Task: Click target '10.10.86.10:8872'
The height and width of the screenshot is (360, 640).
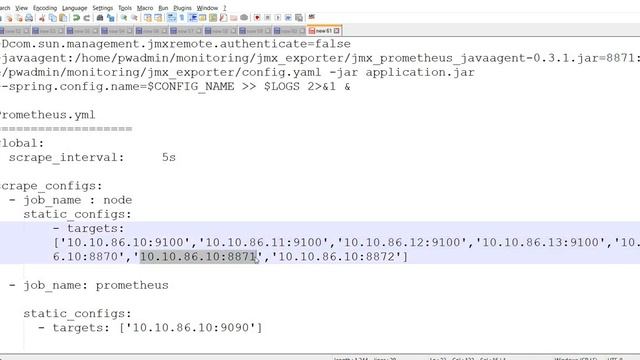Action: coord(336,257)
